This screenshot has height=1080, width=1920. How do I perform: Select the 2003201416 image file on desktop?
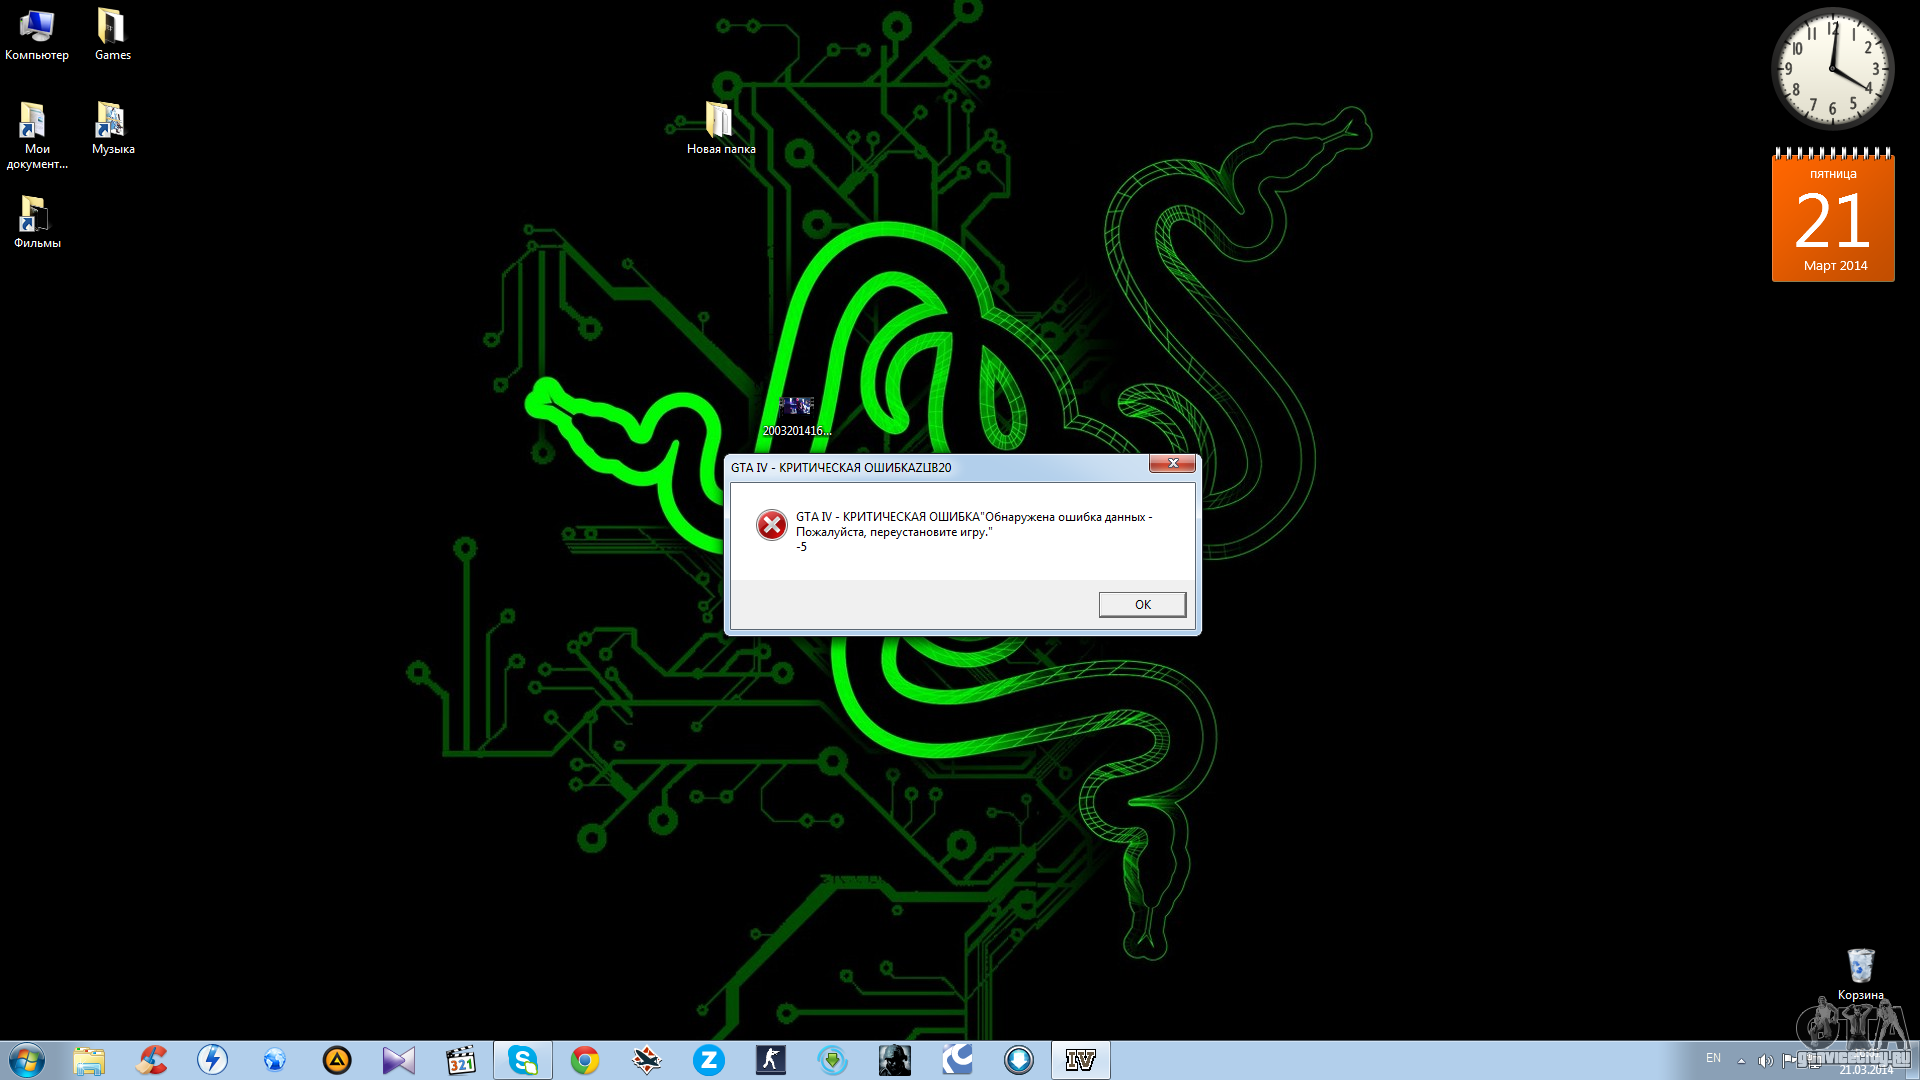click(x=796, y=416)
